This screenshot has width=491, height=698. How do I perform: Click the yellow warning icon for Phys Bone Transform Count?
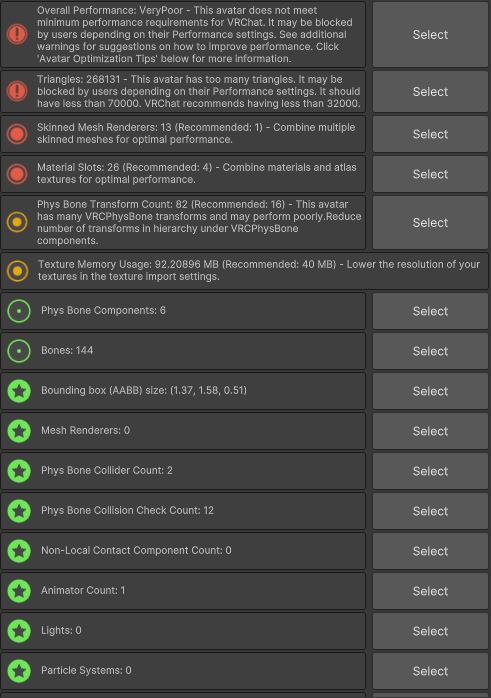click(x=17, y=222)
